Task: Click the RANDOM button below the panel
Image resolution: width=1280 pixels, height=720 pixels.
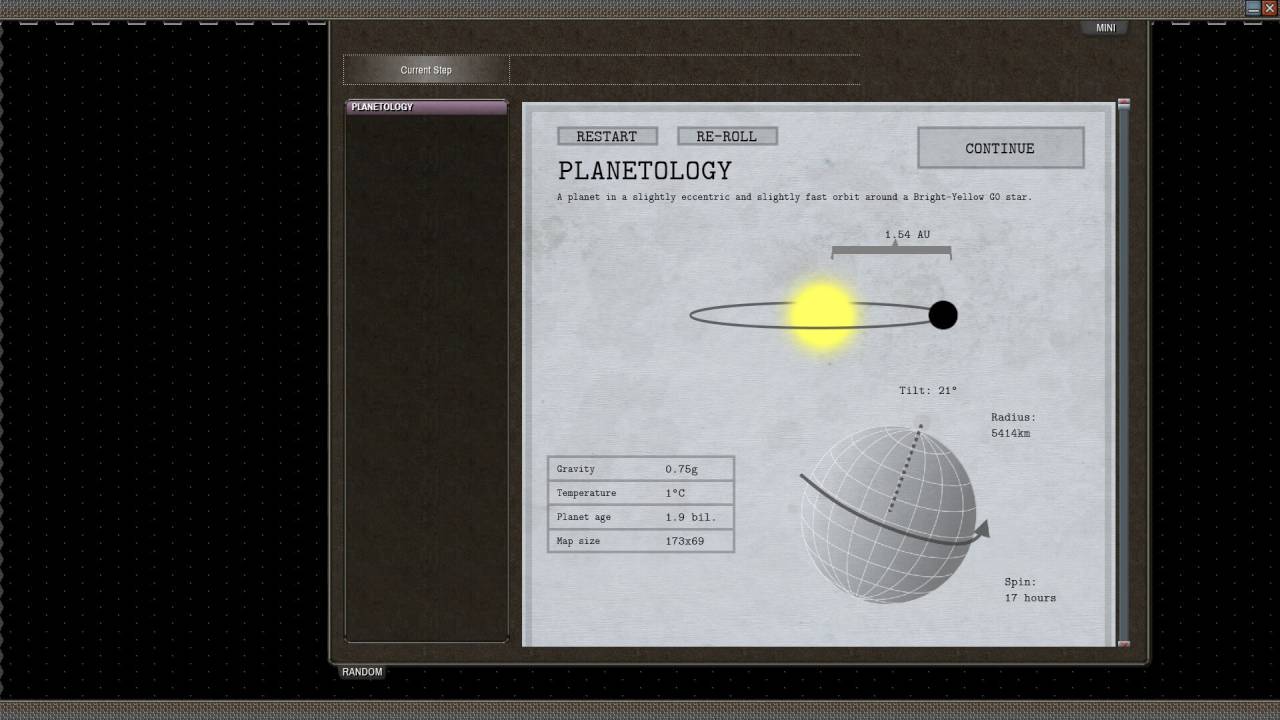Action: point(362,672)
